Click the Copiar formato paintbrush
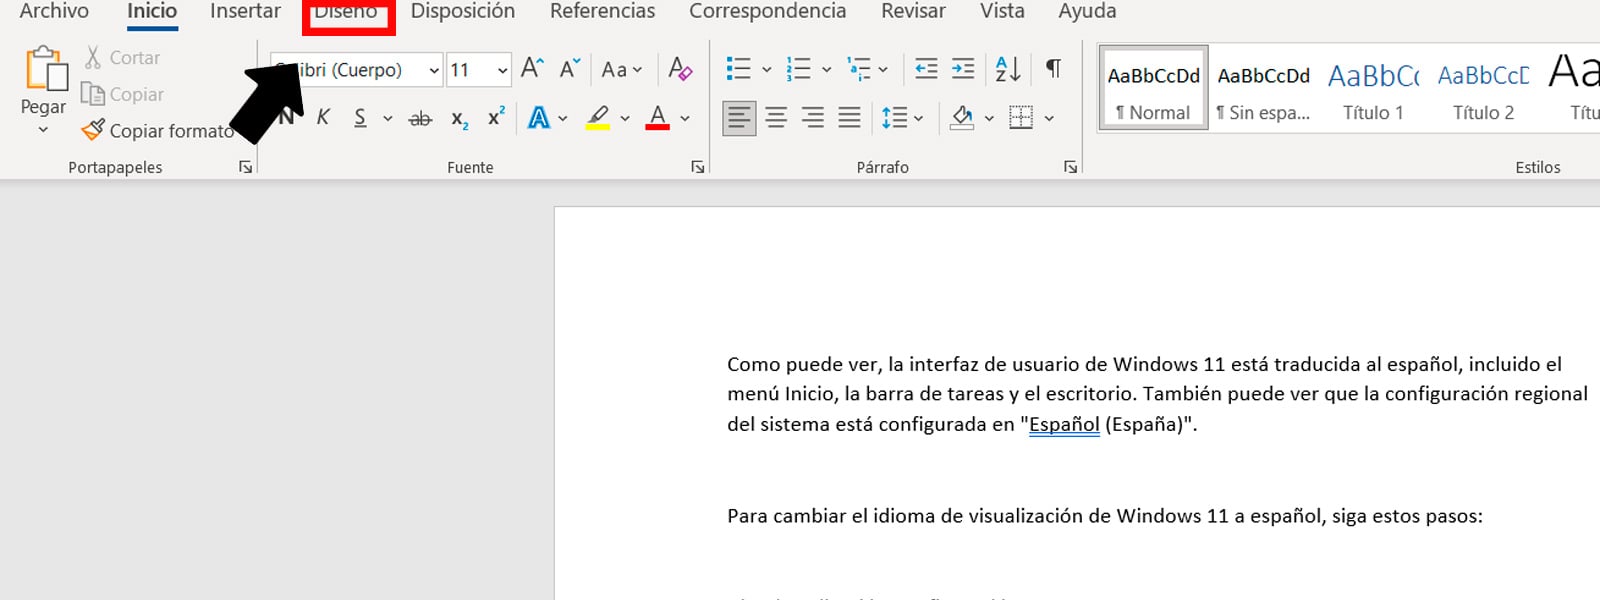The height and width of the screenshot is (600, 1600). [93, 130]
